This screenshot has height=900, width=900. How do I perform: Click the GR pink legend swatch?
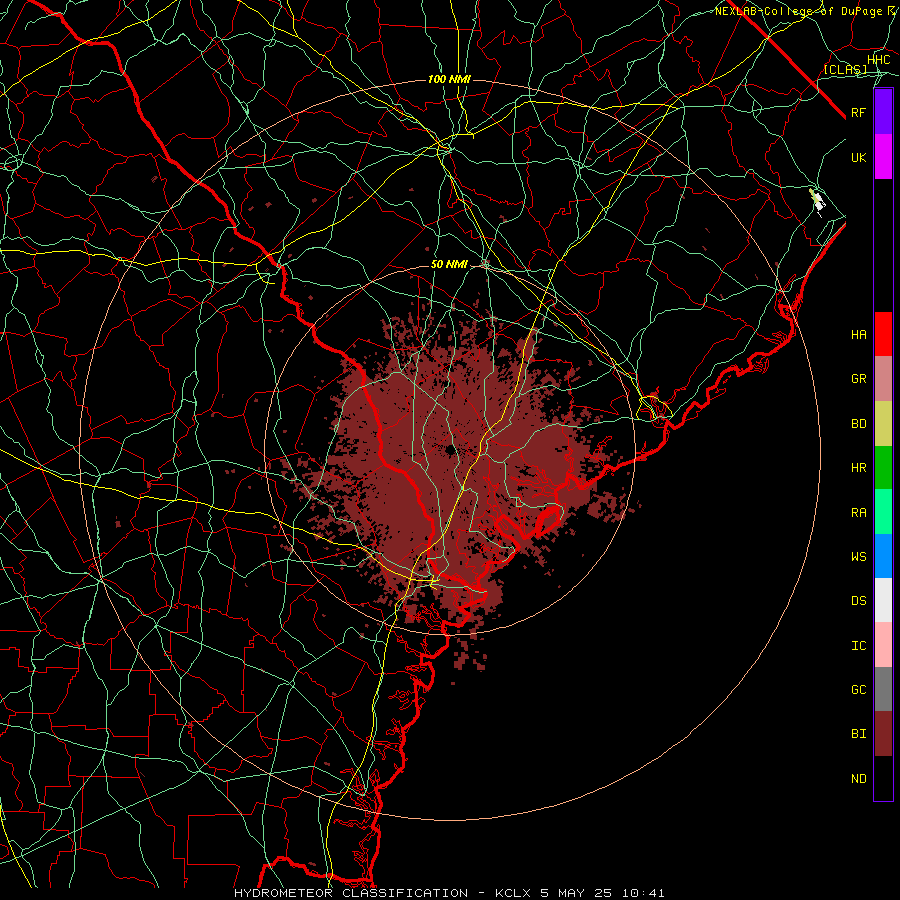tap(883, 379)
